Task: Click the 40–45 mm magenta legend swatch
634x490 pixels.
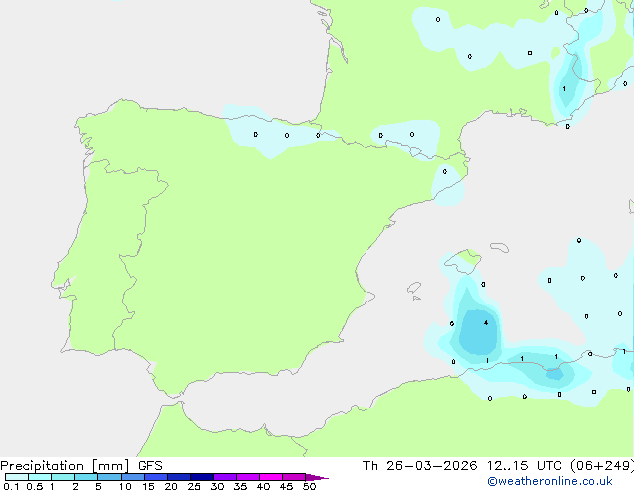Action: click(x=271, y=477)
